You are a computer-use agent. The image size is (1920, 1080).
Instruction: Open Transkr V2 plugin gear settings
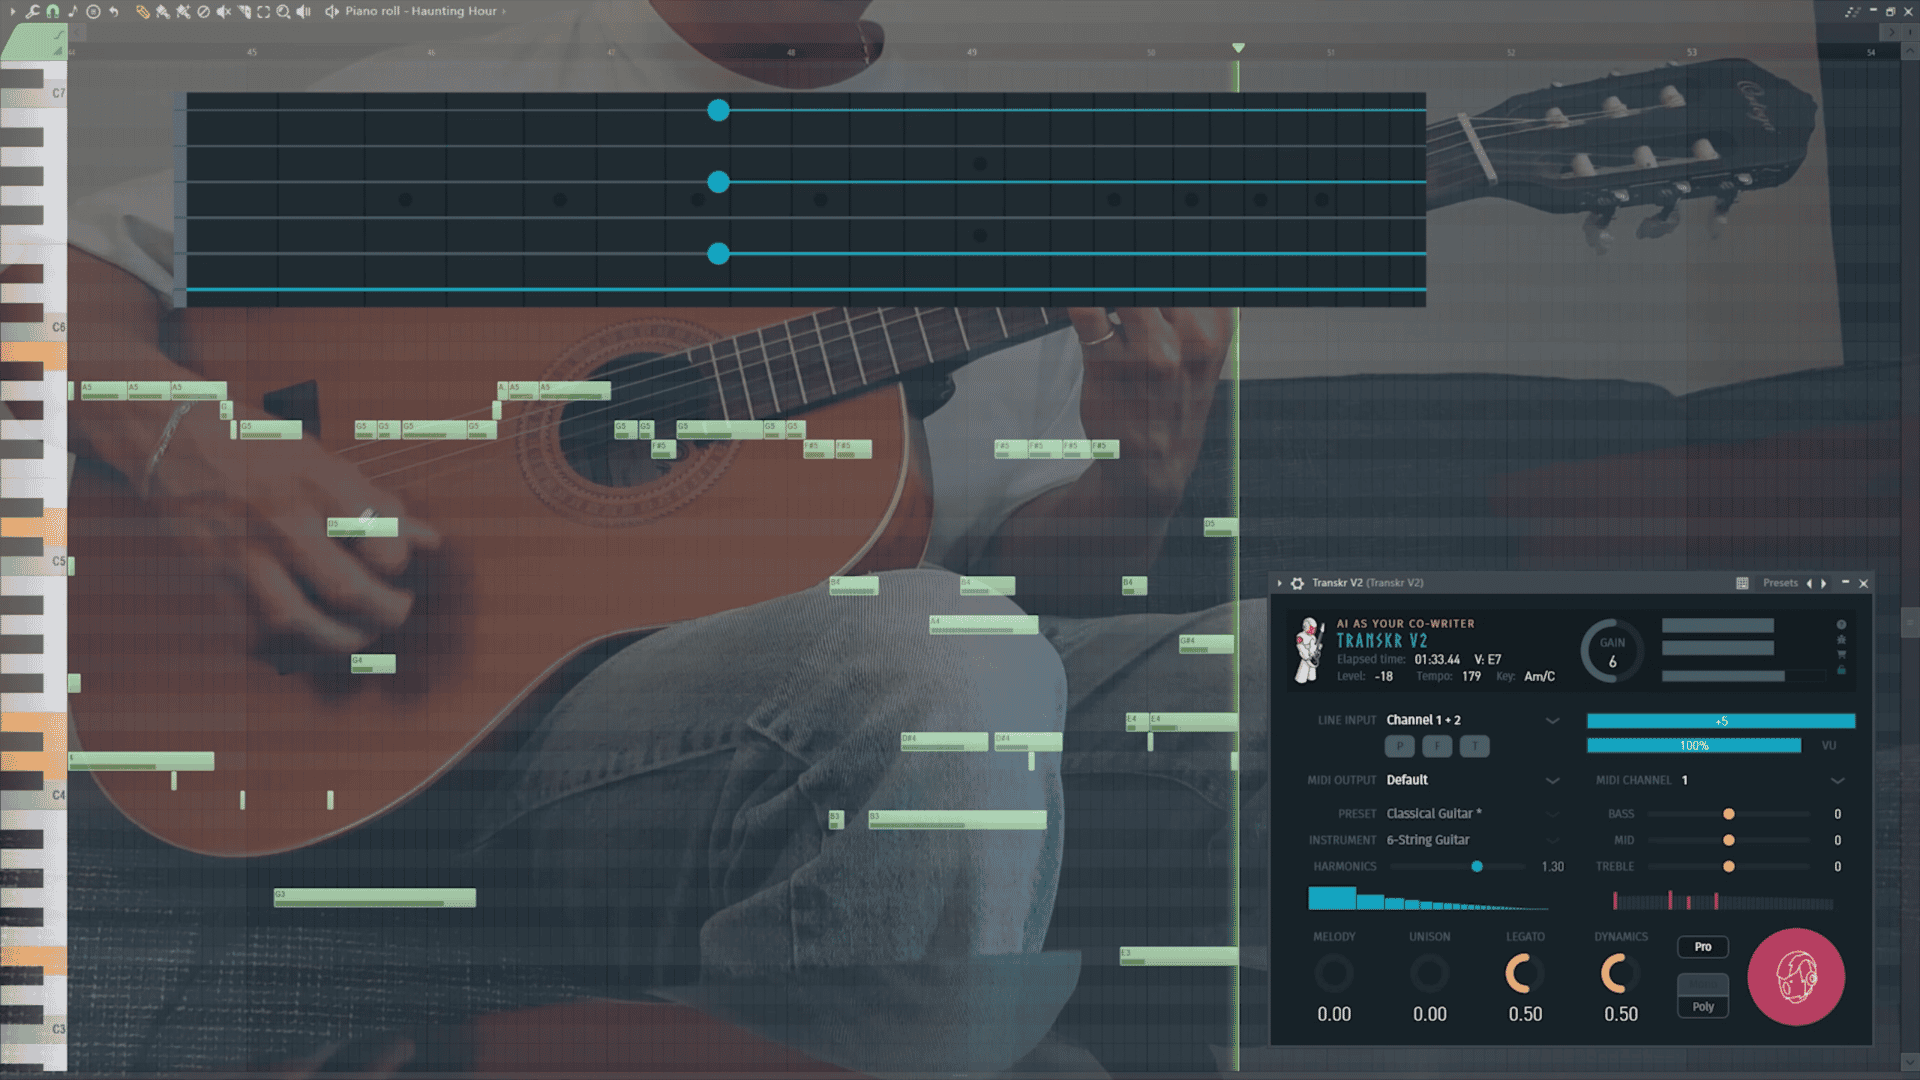point(1297,583)
